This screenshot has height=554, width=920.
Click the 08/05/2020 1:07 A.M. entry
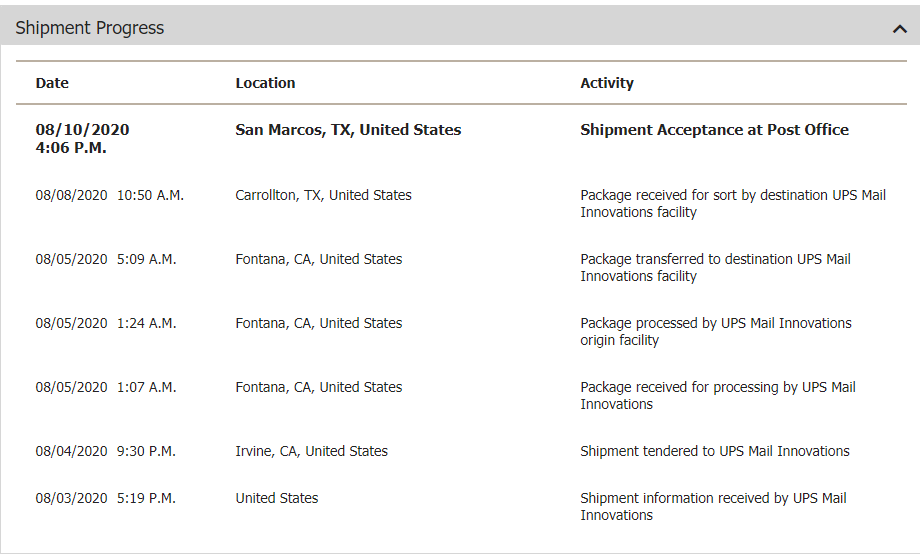pyautogui.click(x=106, y=387)
